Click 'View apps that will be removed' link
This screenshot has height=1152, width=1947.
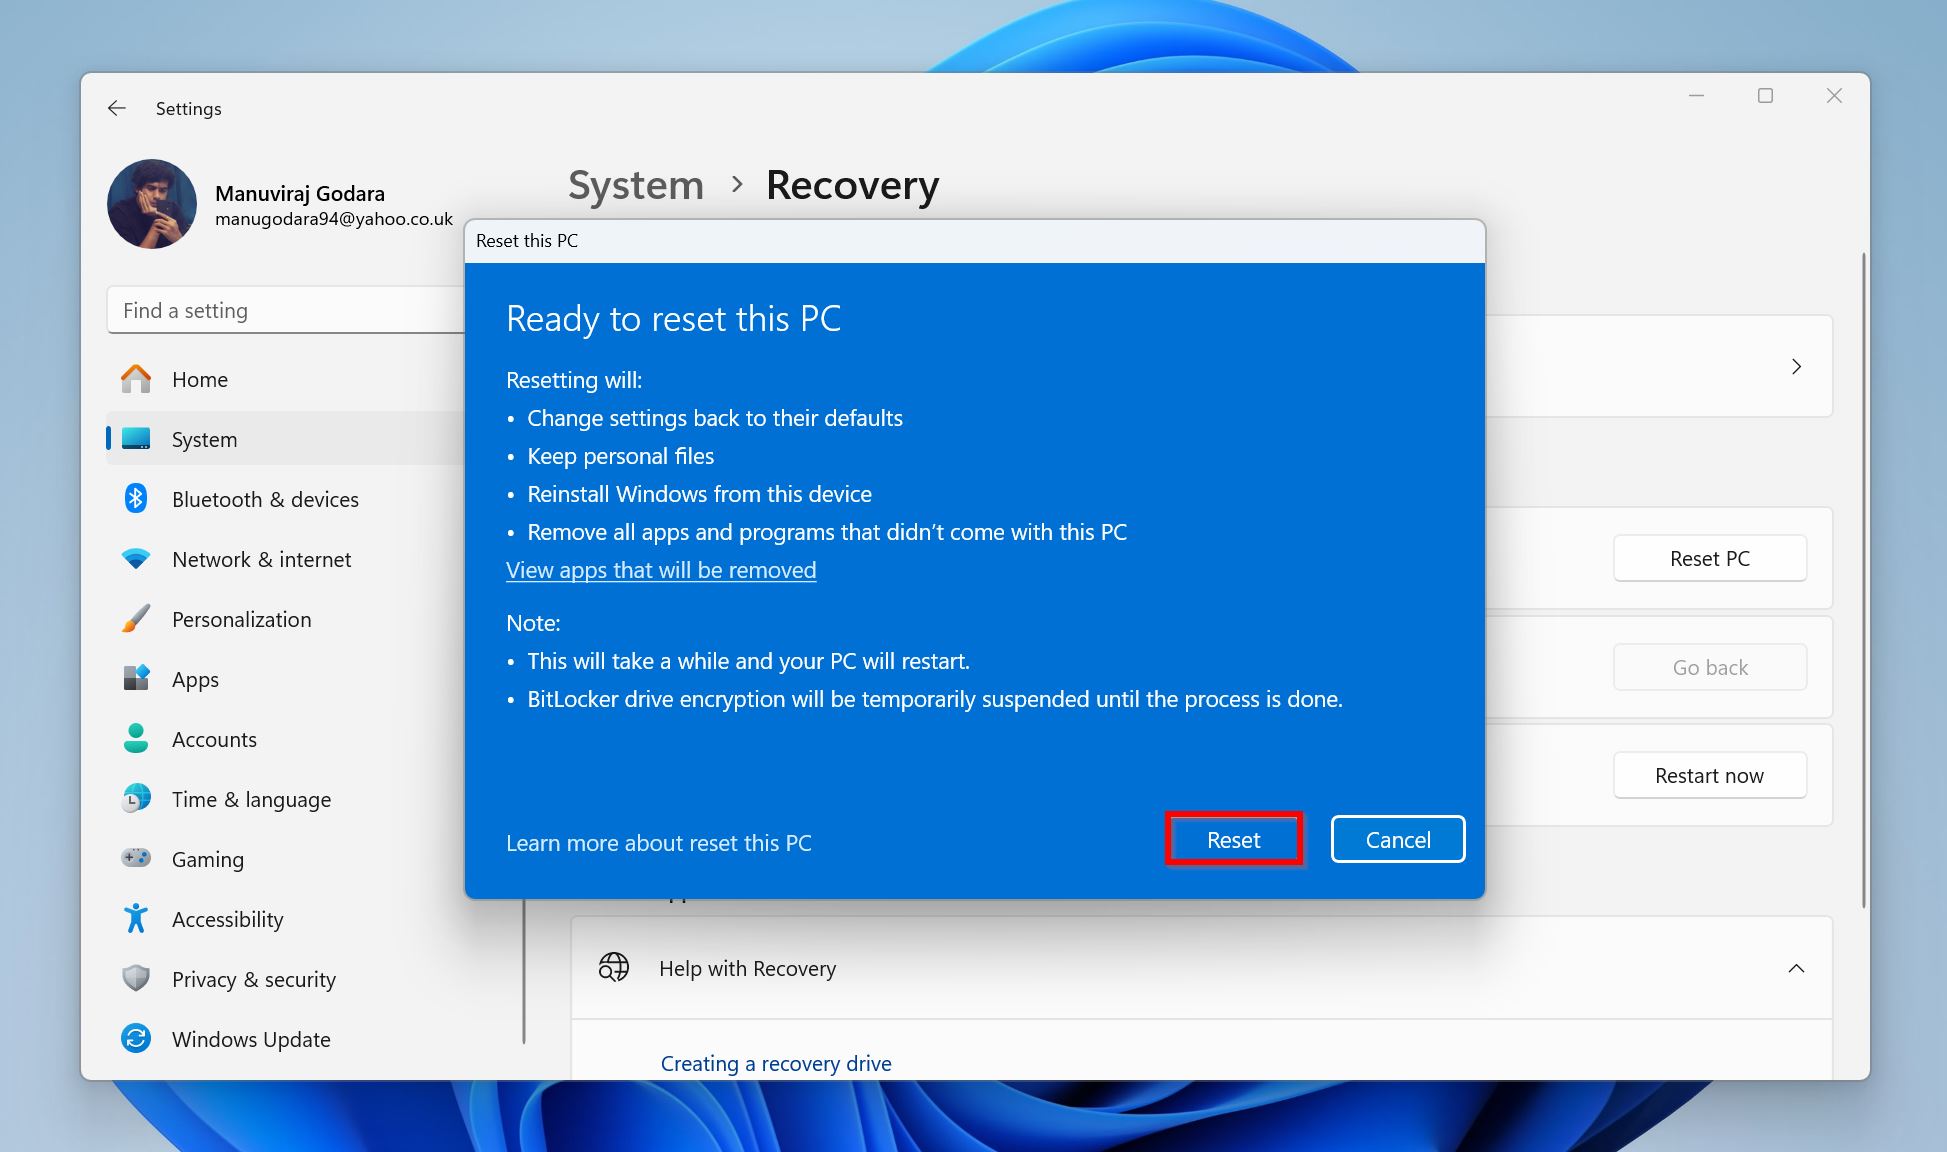[x=661, y=569]
